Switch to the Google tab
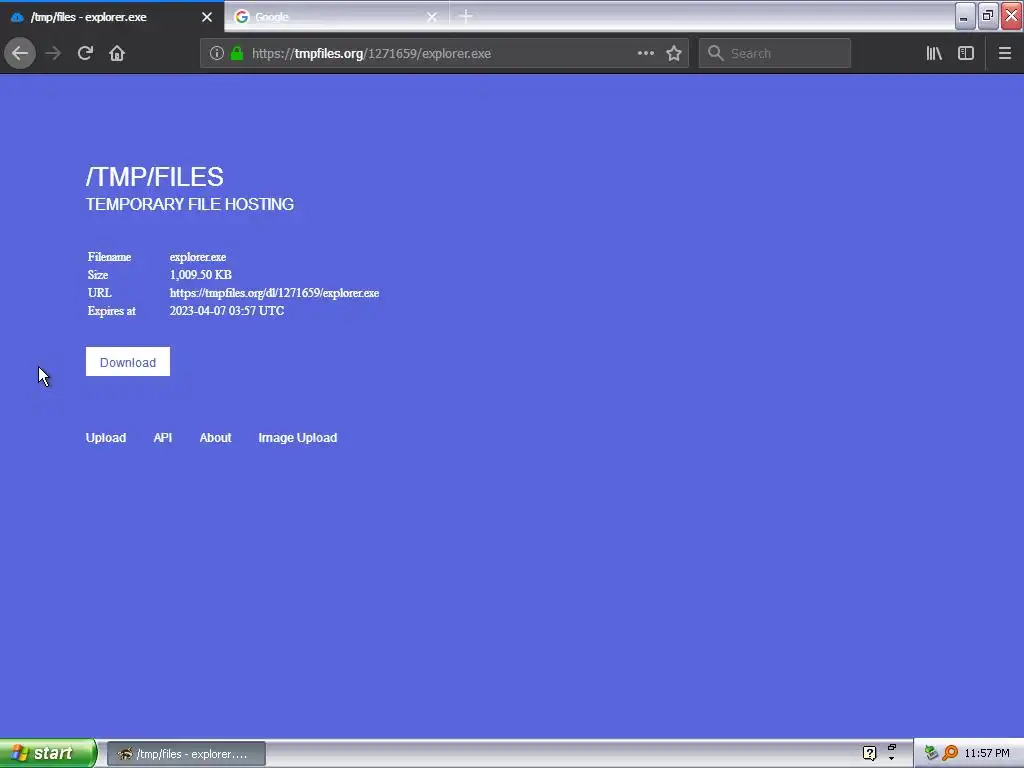This screenshot has height=768, width=1024. (x=337, y=16)
